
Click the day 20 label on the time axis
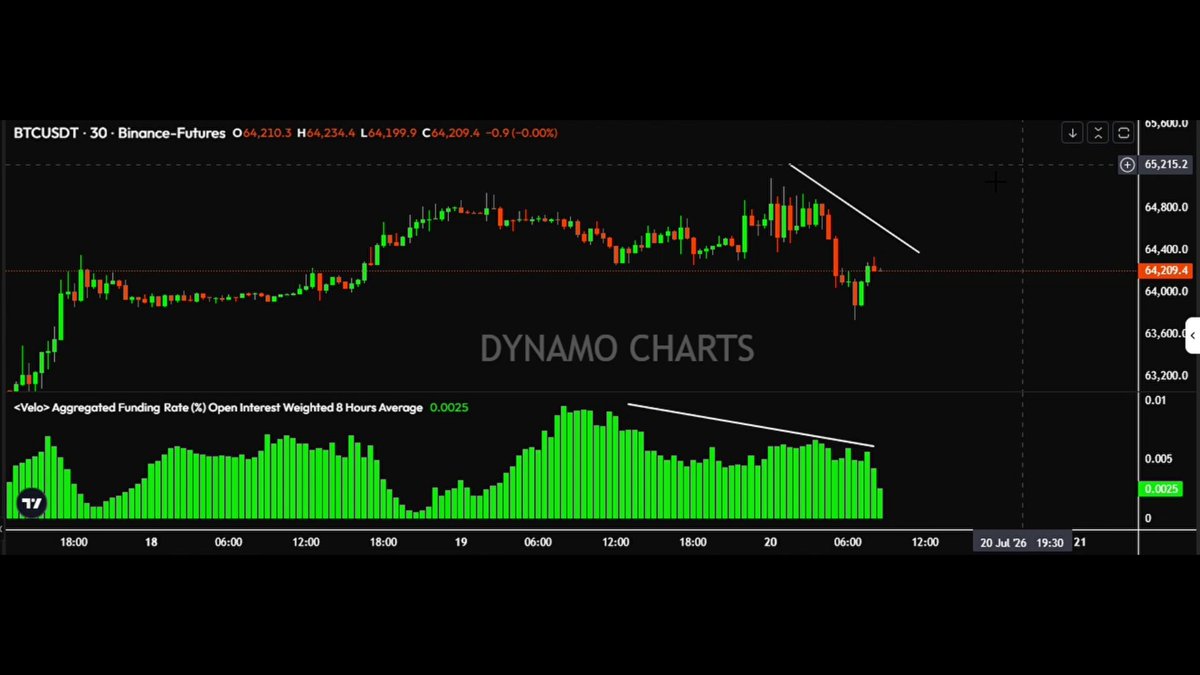[770, 542]
